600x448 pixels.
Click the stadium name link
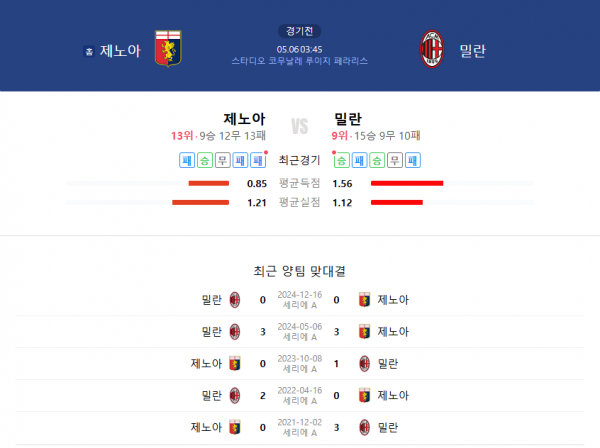click(x=300, y=61)
